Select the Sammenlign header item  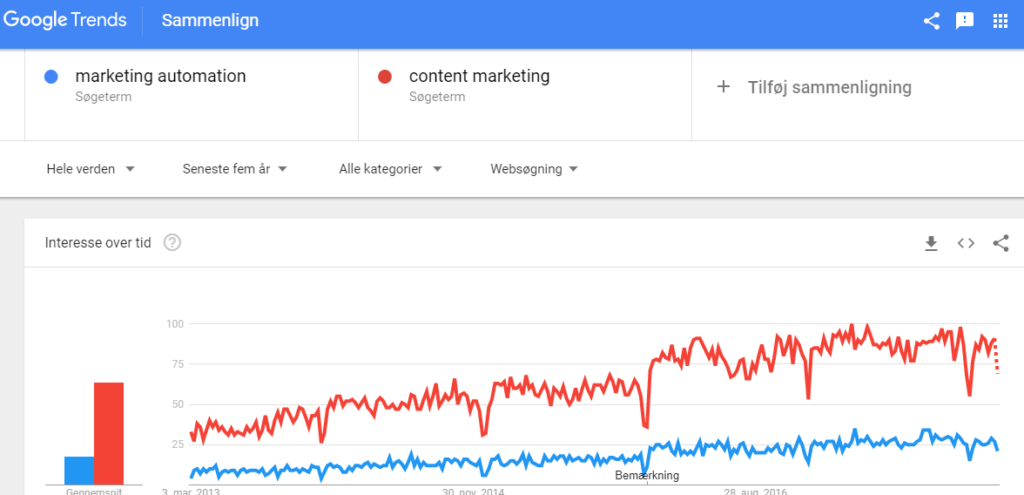pyautogui.click(x=211, y=21)
